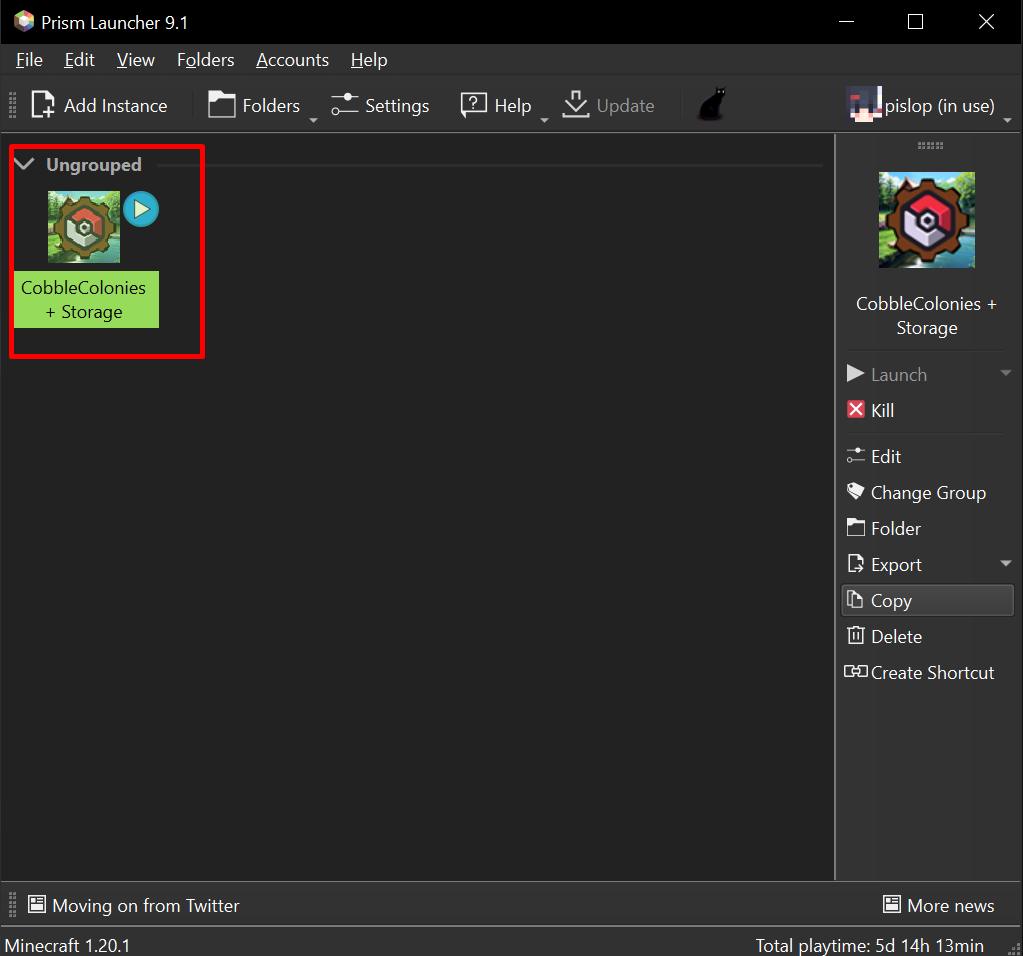
Task: Click the Create Shortcut icon
Action: (x=856, y=672)
